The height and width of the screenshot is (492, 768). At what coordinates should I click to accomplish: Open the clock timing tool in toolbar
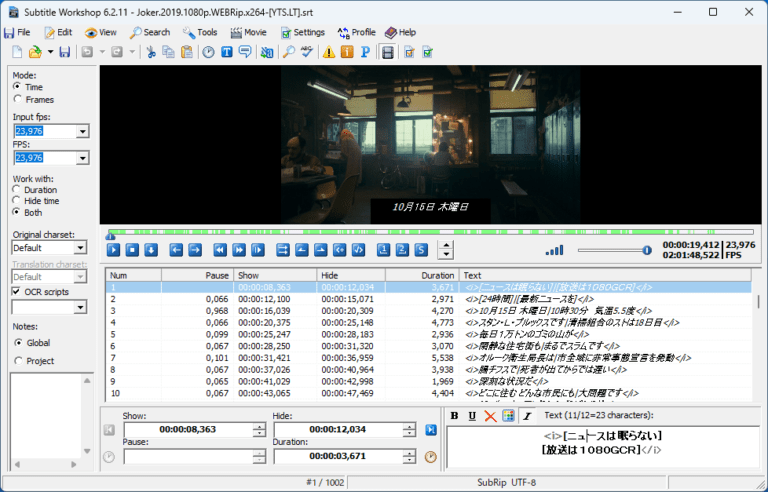coord(209,52)
